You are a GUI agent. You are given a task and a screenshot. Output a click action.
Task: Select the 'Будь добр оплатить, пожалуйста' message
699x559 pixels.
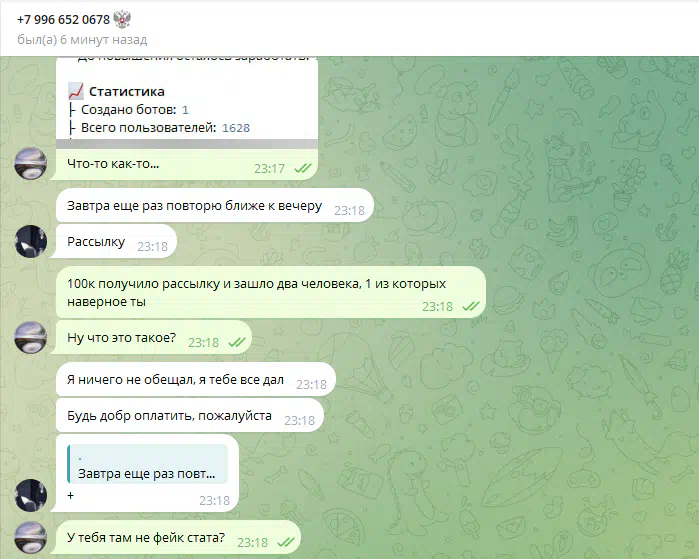pyautogui.click(x=189, y=416)
